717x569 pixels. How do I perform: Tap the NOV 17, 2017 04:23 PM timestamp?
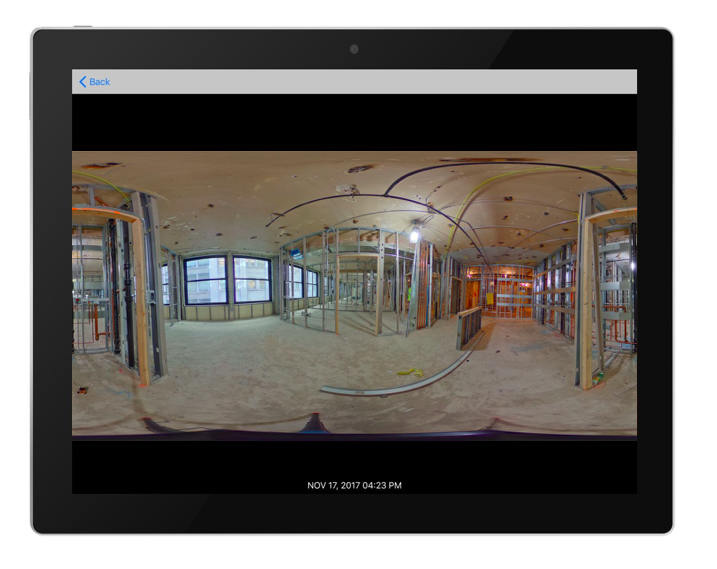pyautogui.click(x=354, y=485)
